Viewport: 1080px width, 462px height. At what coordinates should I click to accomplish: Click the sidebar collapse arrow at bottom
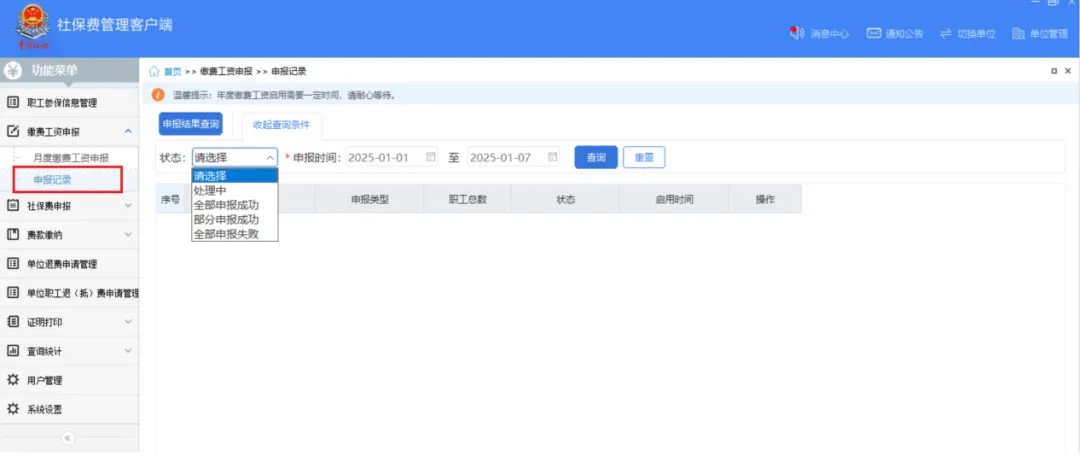click(68, 438)
